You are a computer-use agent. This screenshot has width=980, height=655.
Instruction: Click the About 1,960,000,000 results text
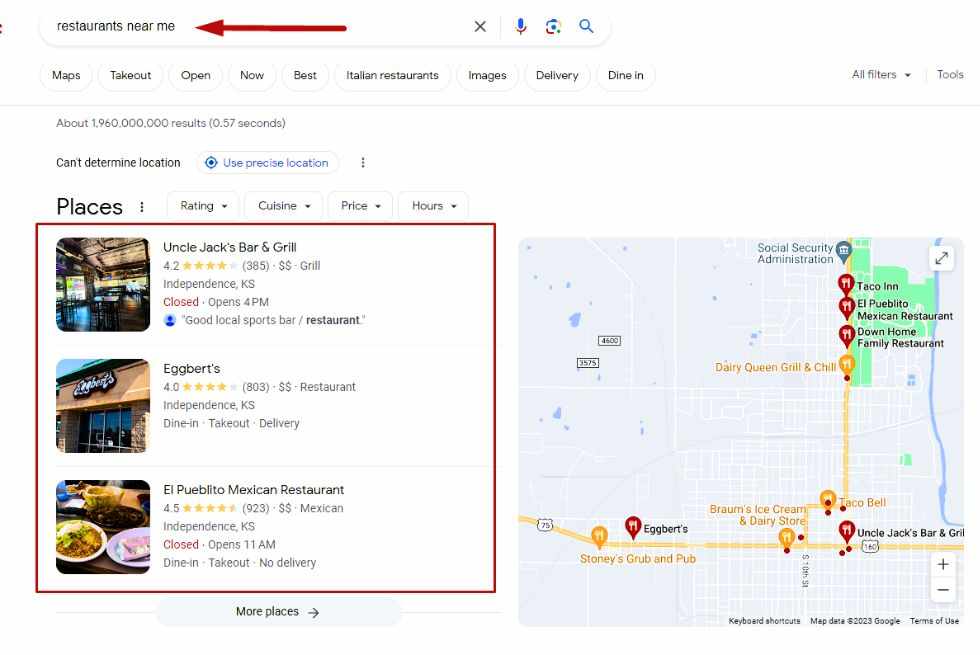click(x=171, y=123)
